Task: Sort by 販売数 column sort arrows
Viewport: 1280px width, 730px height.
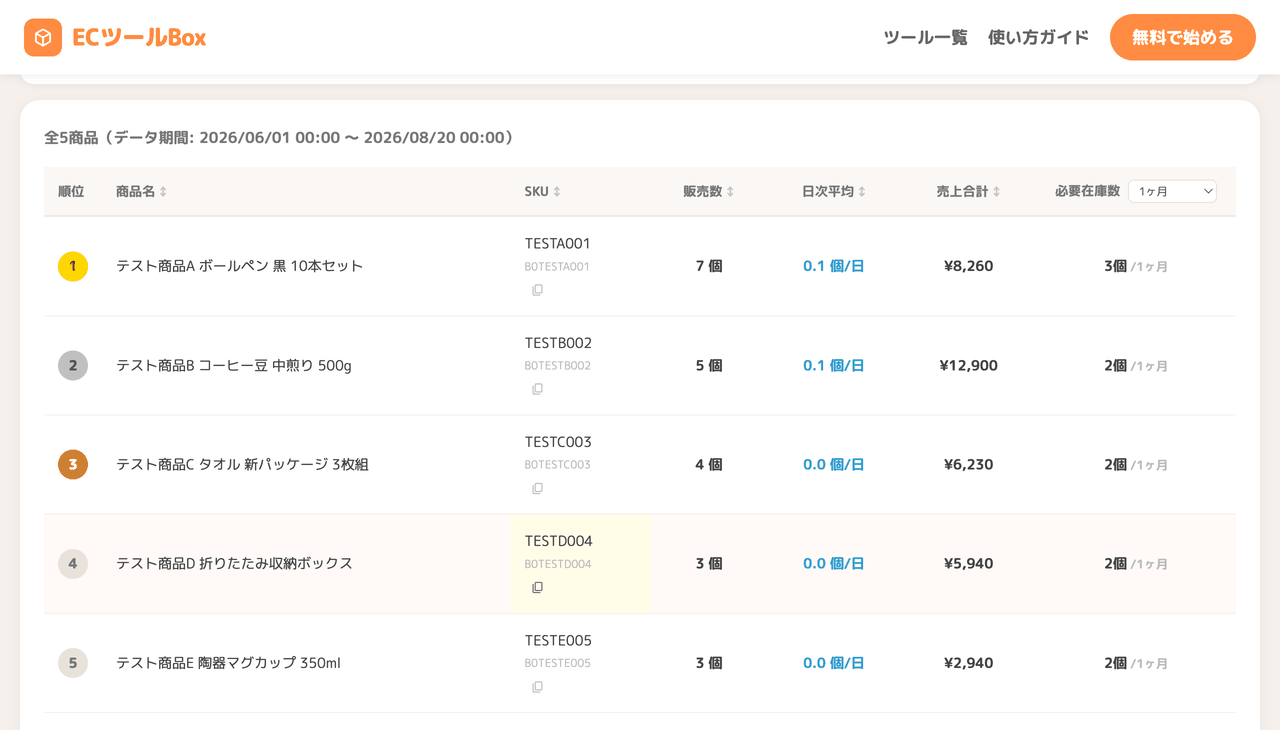Action: [730, 191]
